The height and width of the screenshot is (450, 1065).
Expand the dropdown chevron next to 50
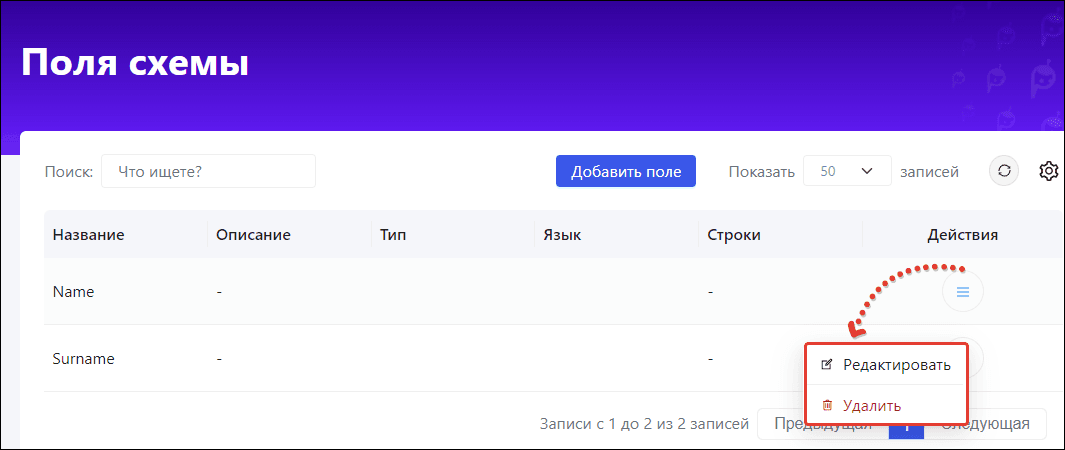point(867,171)
